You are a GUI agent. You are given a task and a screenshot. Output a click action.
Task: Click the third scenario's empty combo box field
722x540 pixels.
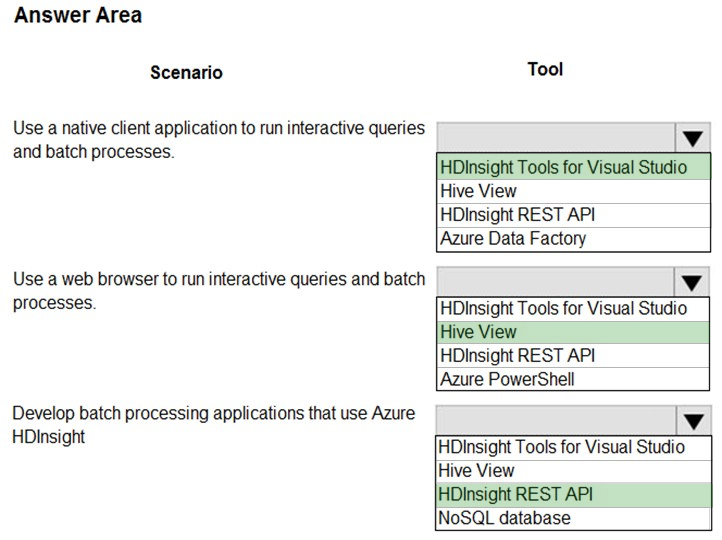click(556, 421)
